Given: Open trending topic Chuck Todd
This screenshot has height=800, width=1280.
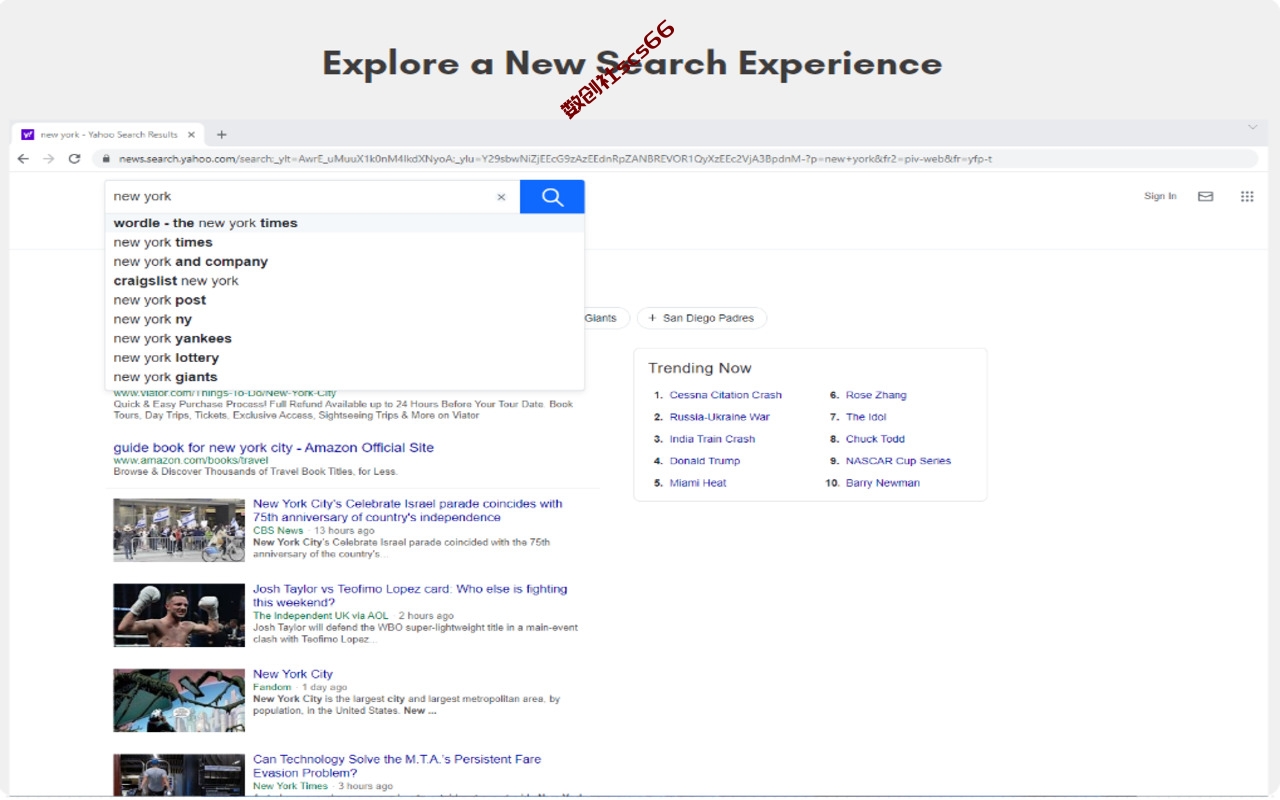Looking at the screenshot, I should pos(875,439).
